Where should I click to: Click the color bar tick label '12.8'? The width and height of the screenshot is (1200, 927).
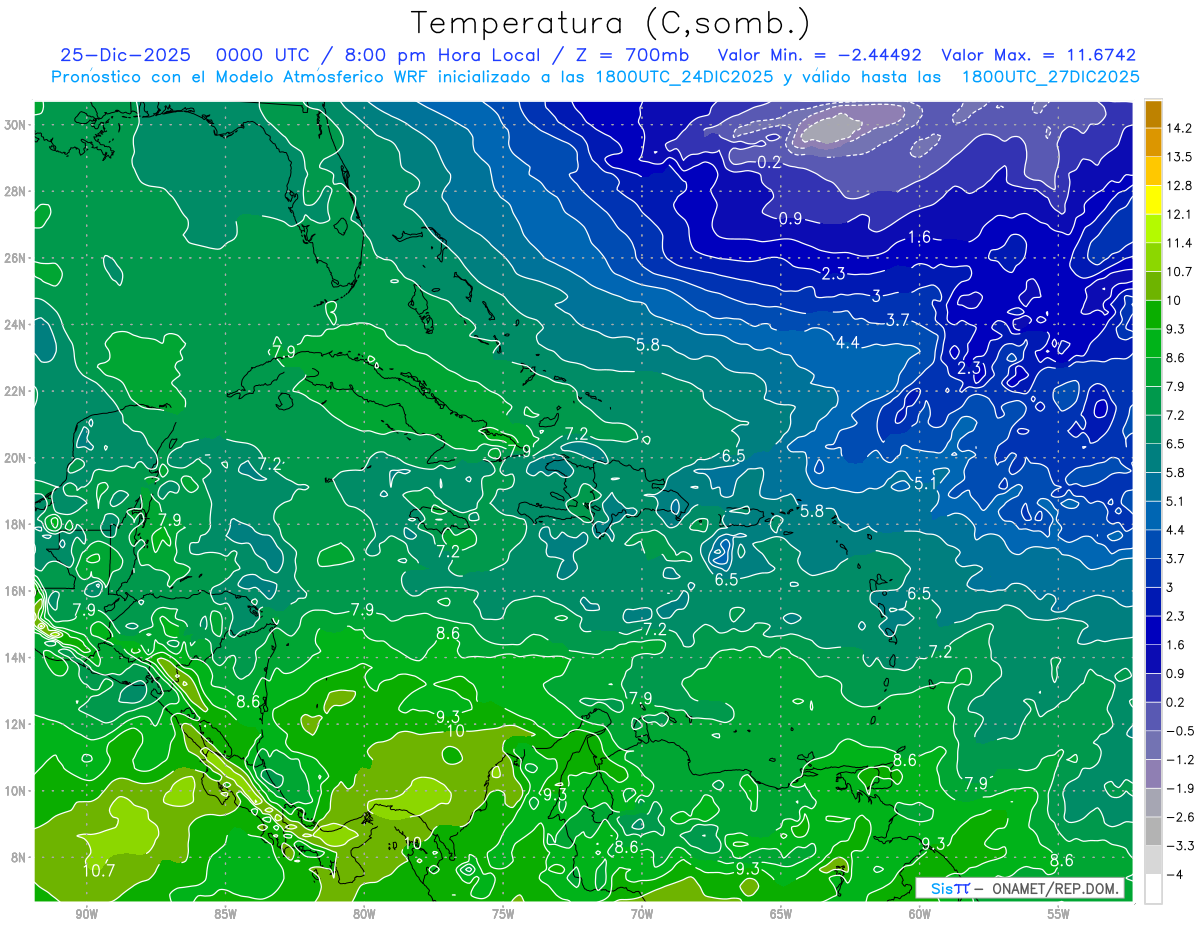pyautogui.click(x=1179, y=185)
